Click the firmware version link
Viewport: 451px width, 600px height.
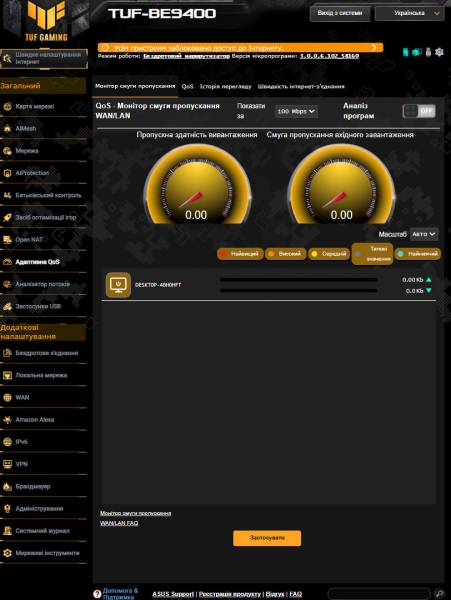click(329, 56)
